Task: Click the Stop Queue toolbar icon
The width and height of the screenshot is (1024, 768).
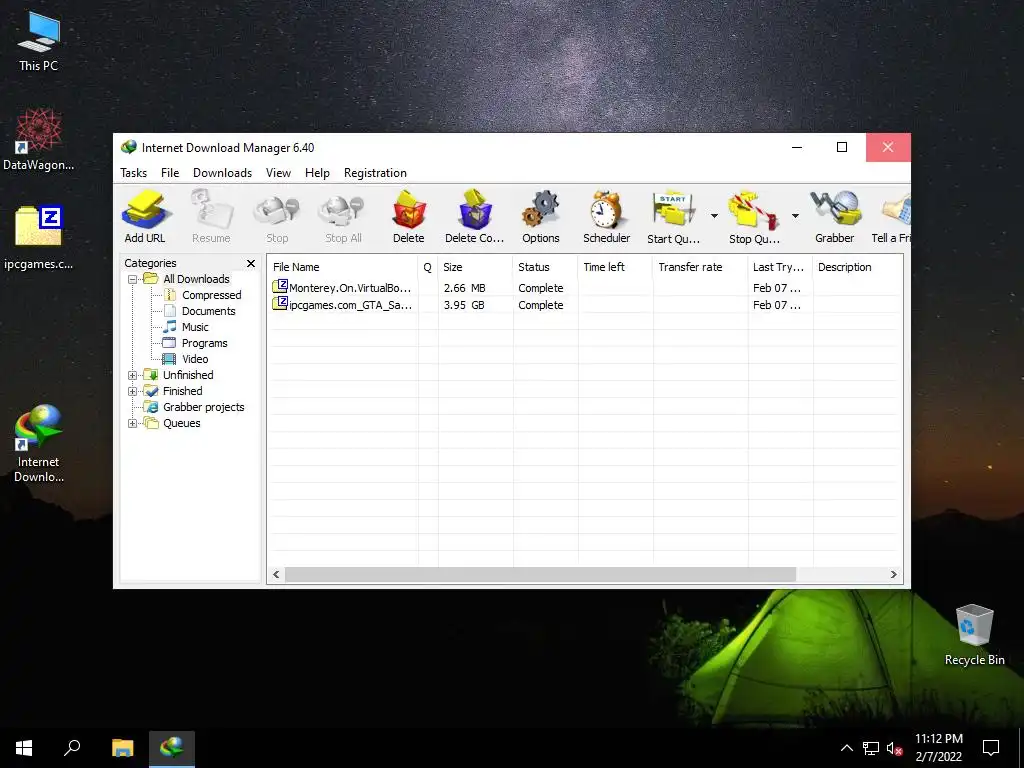Action: pyautogui.click(x=754, y=217)
